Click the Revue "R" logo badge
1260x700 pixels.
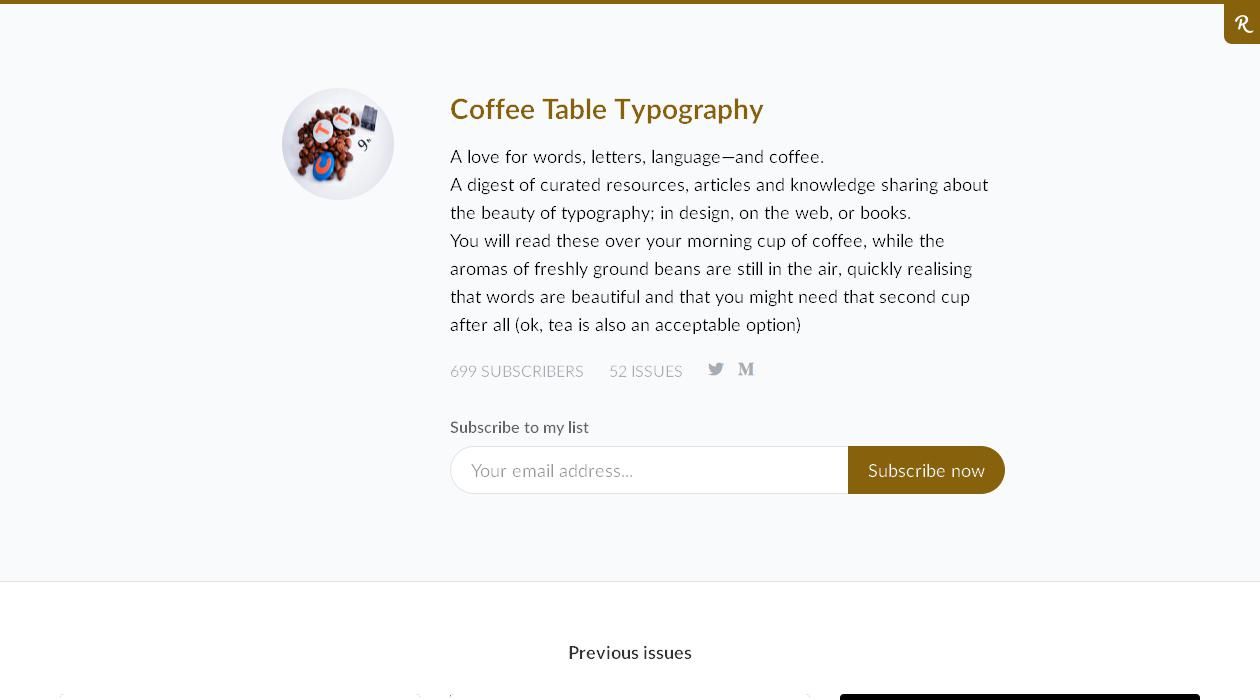(1243, 24)
